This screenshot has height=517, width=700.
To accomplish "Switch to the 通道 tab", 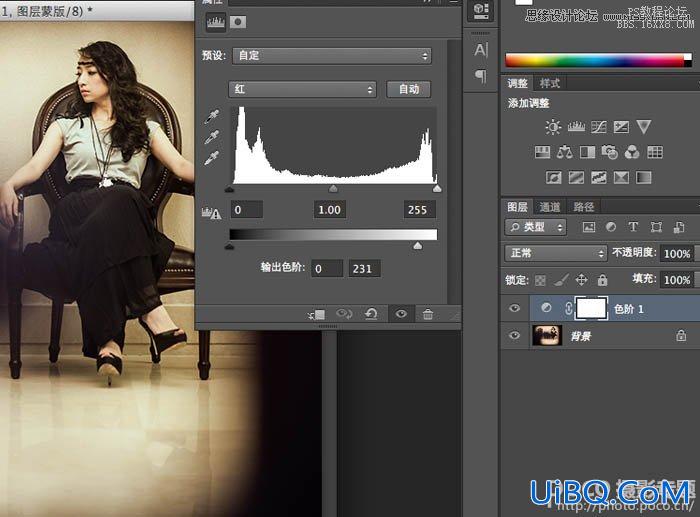I will click(x=550, y=207).
